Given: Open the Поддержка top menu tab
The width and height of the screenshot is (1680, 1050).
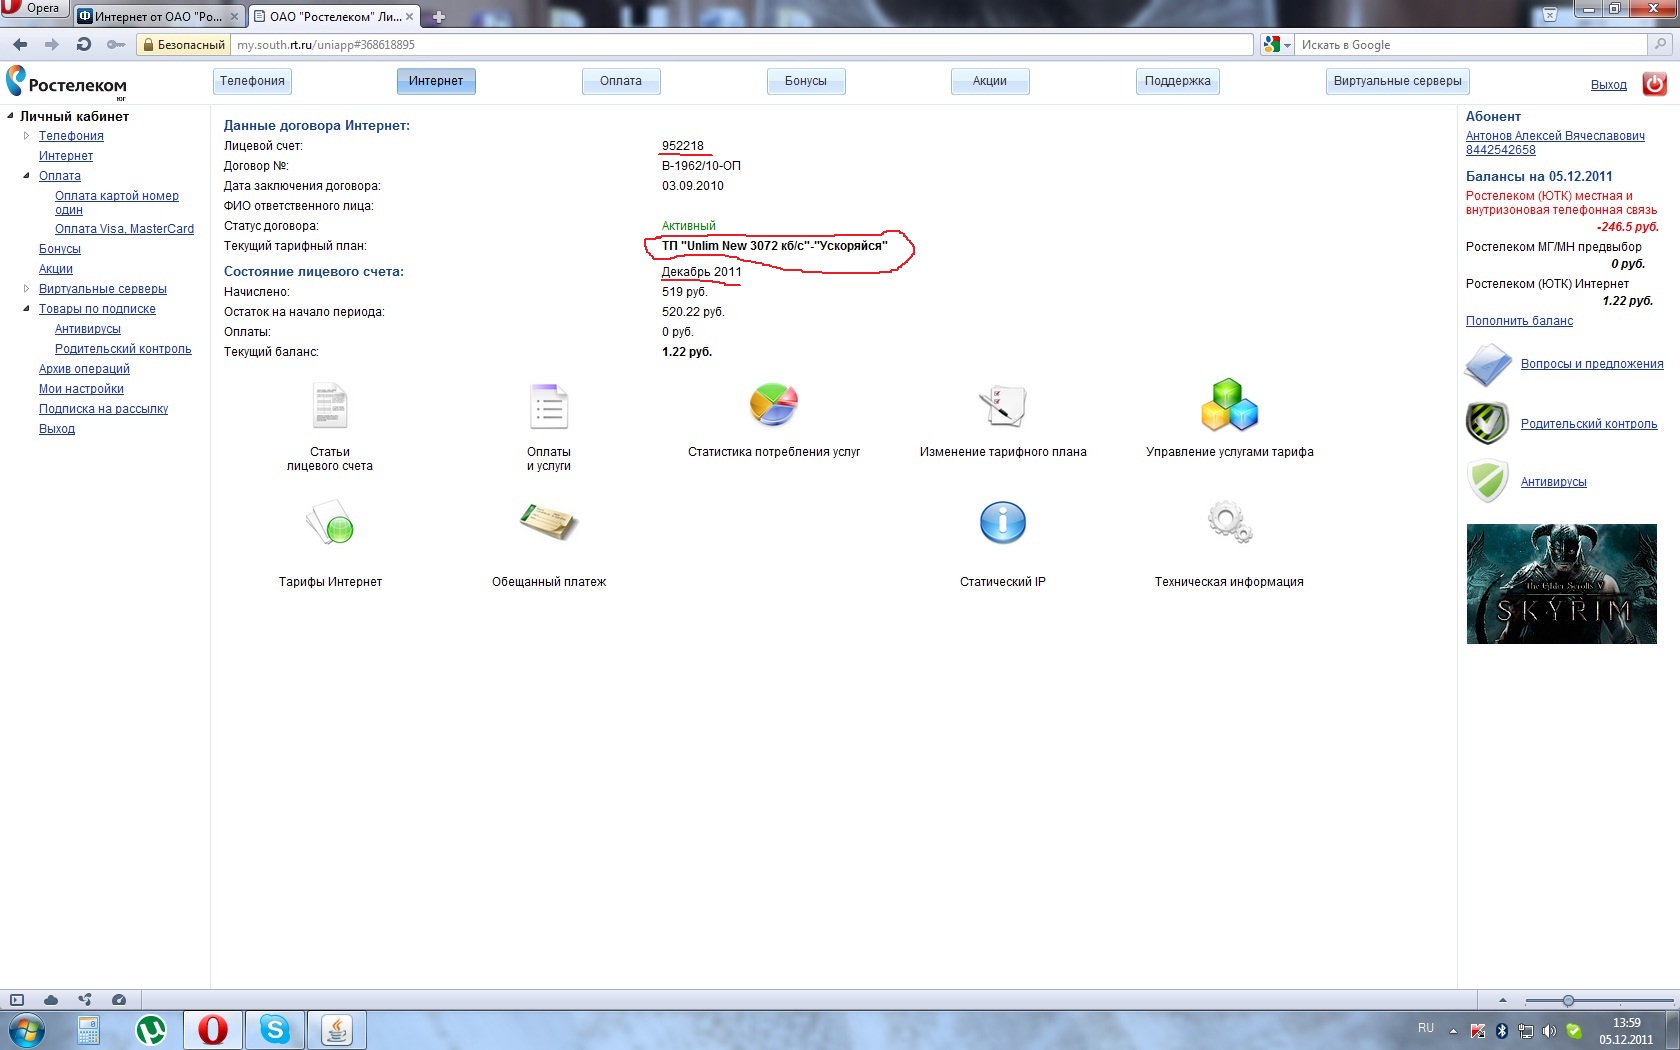Looking at the screenshot, I should pyautogui.click(x=1178, y=81).
